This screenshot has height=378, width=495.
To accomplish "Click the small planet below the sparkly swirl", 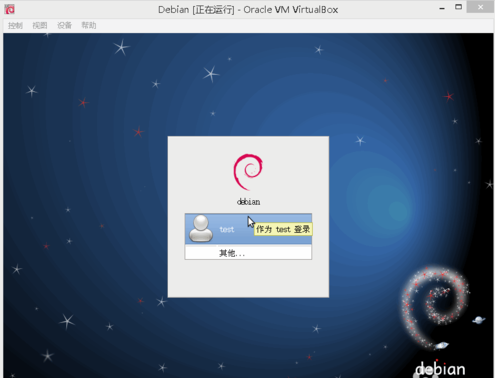I will pyautogui.click(x=441, y=345).
